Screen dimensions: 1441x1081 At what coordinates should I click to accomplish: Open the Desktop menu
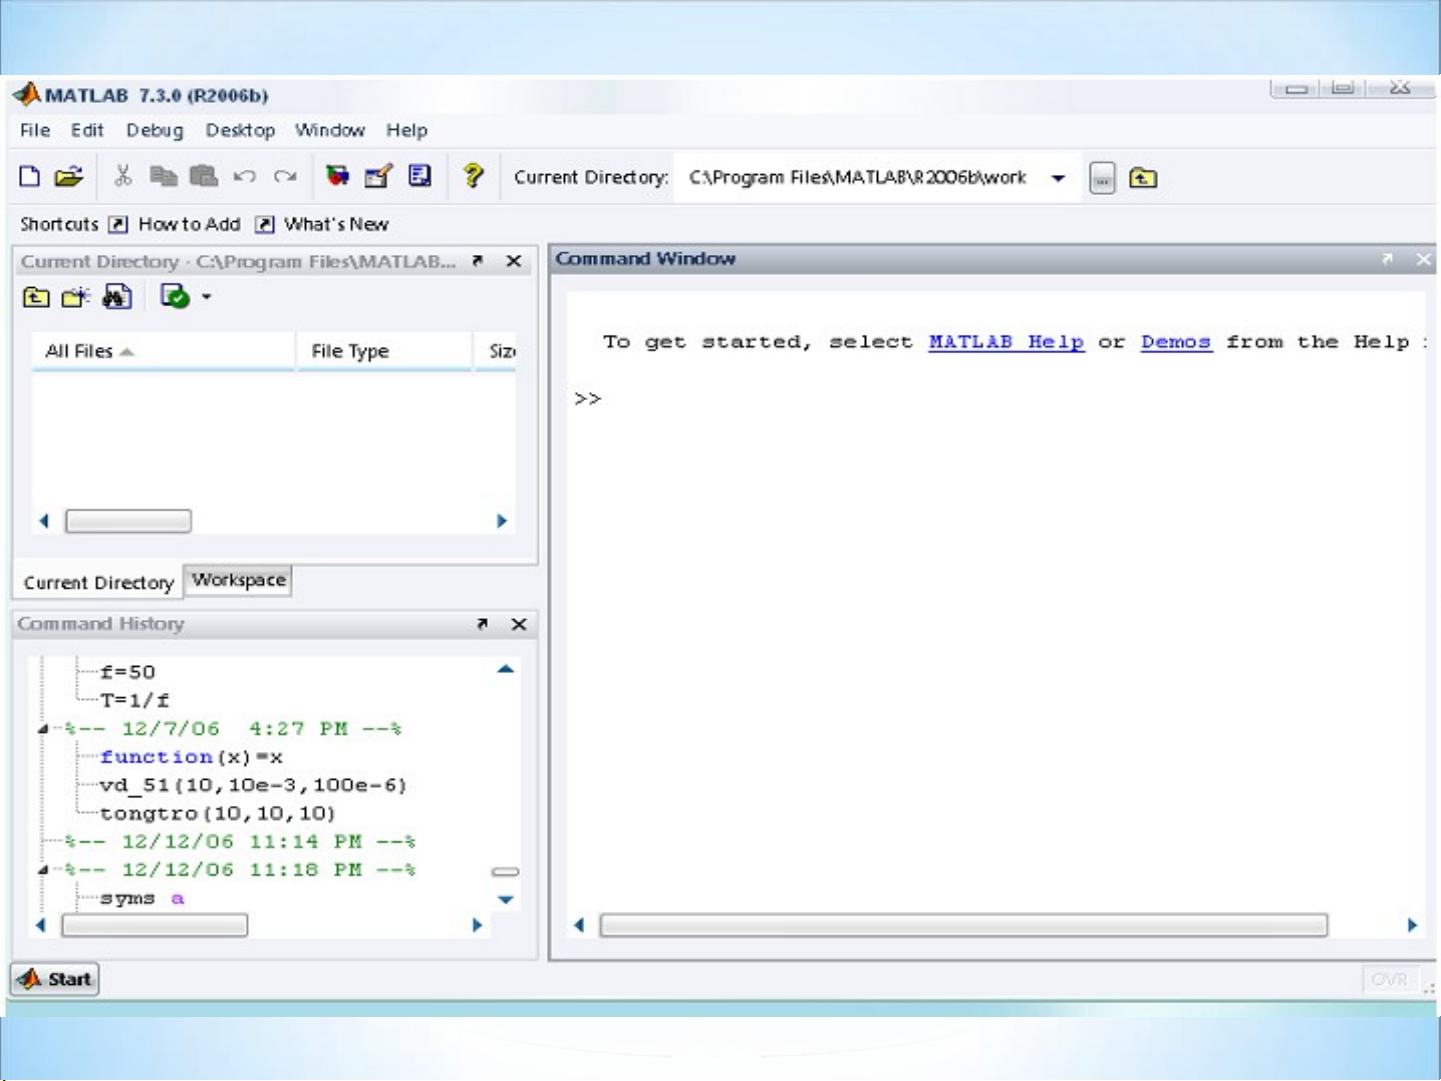click(240, 130)
